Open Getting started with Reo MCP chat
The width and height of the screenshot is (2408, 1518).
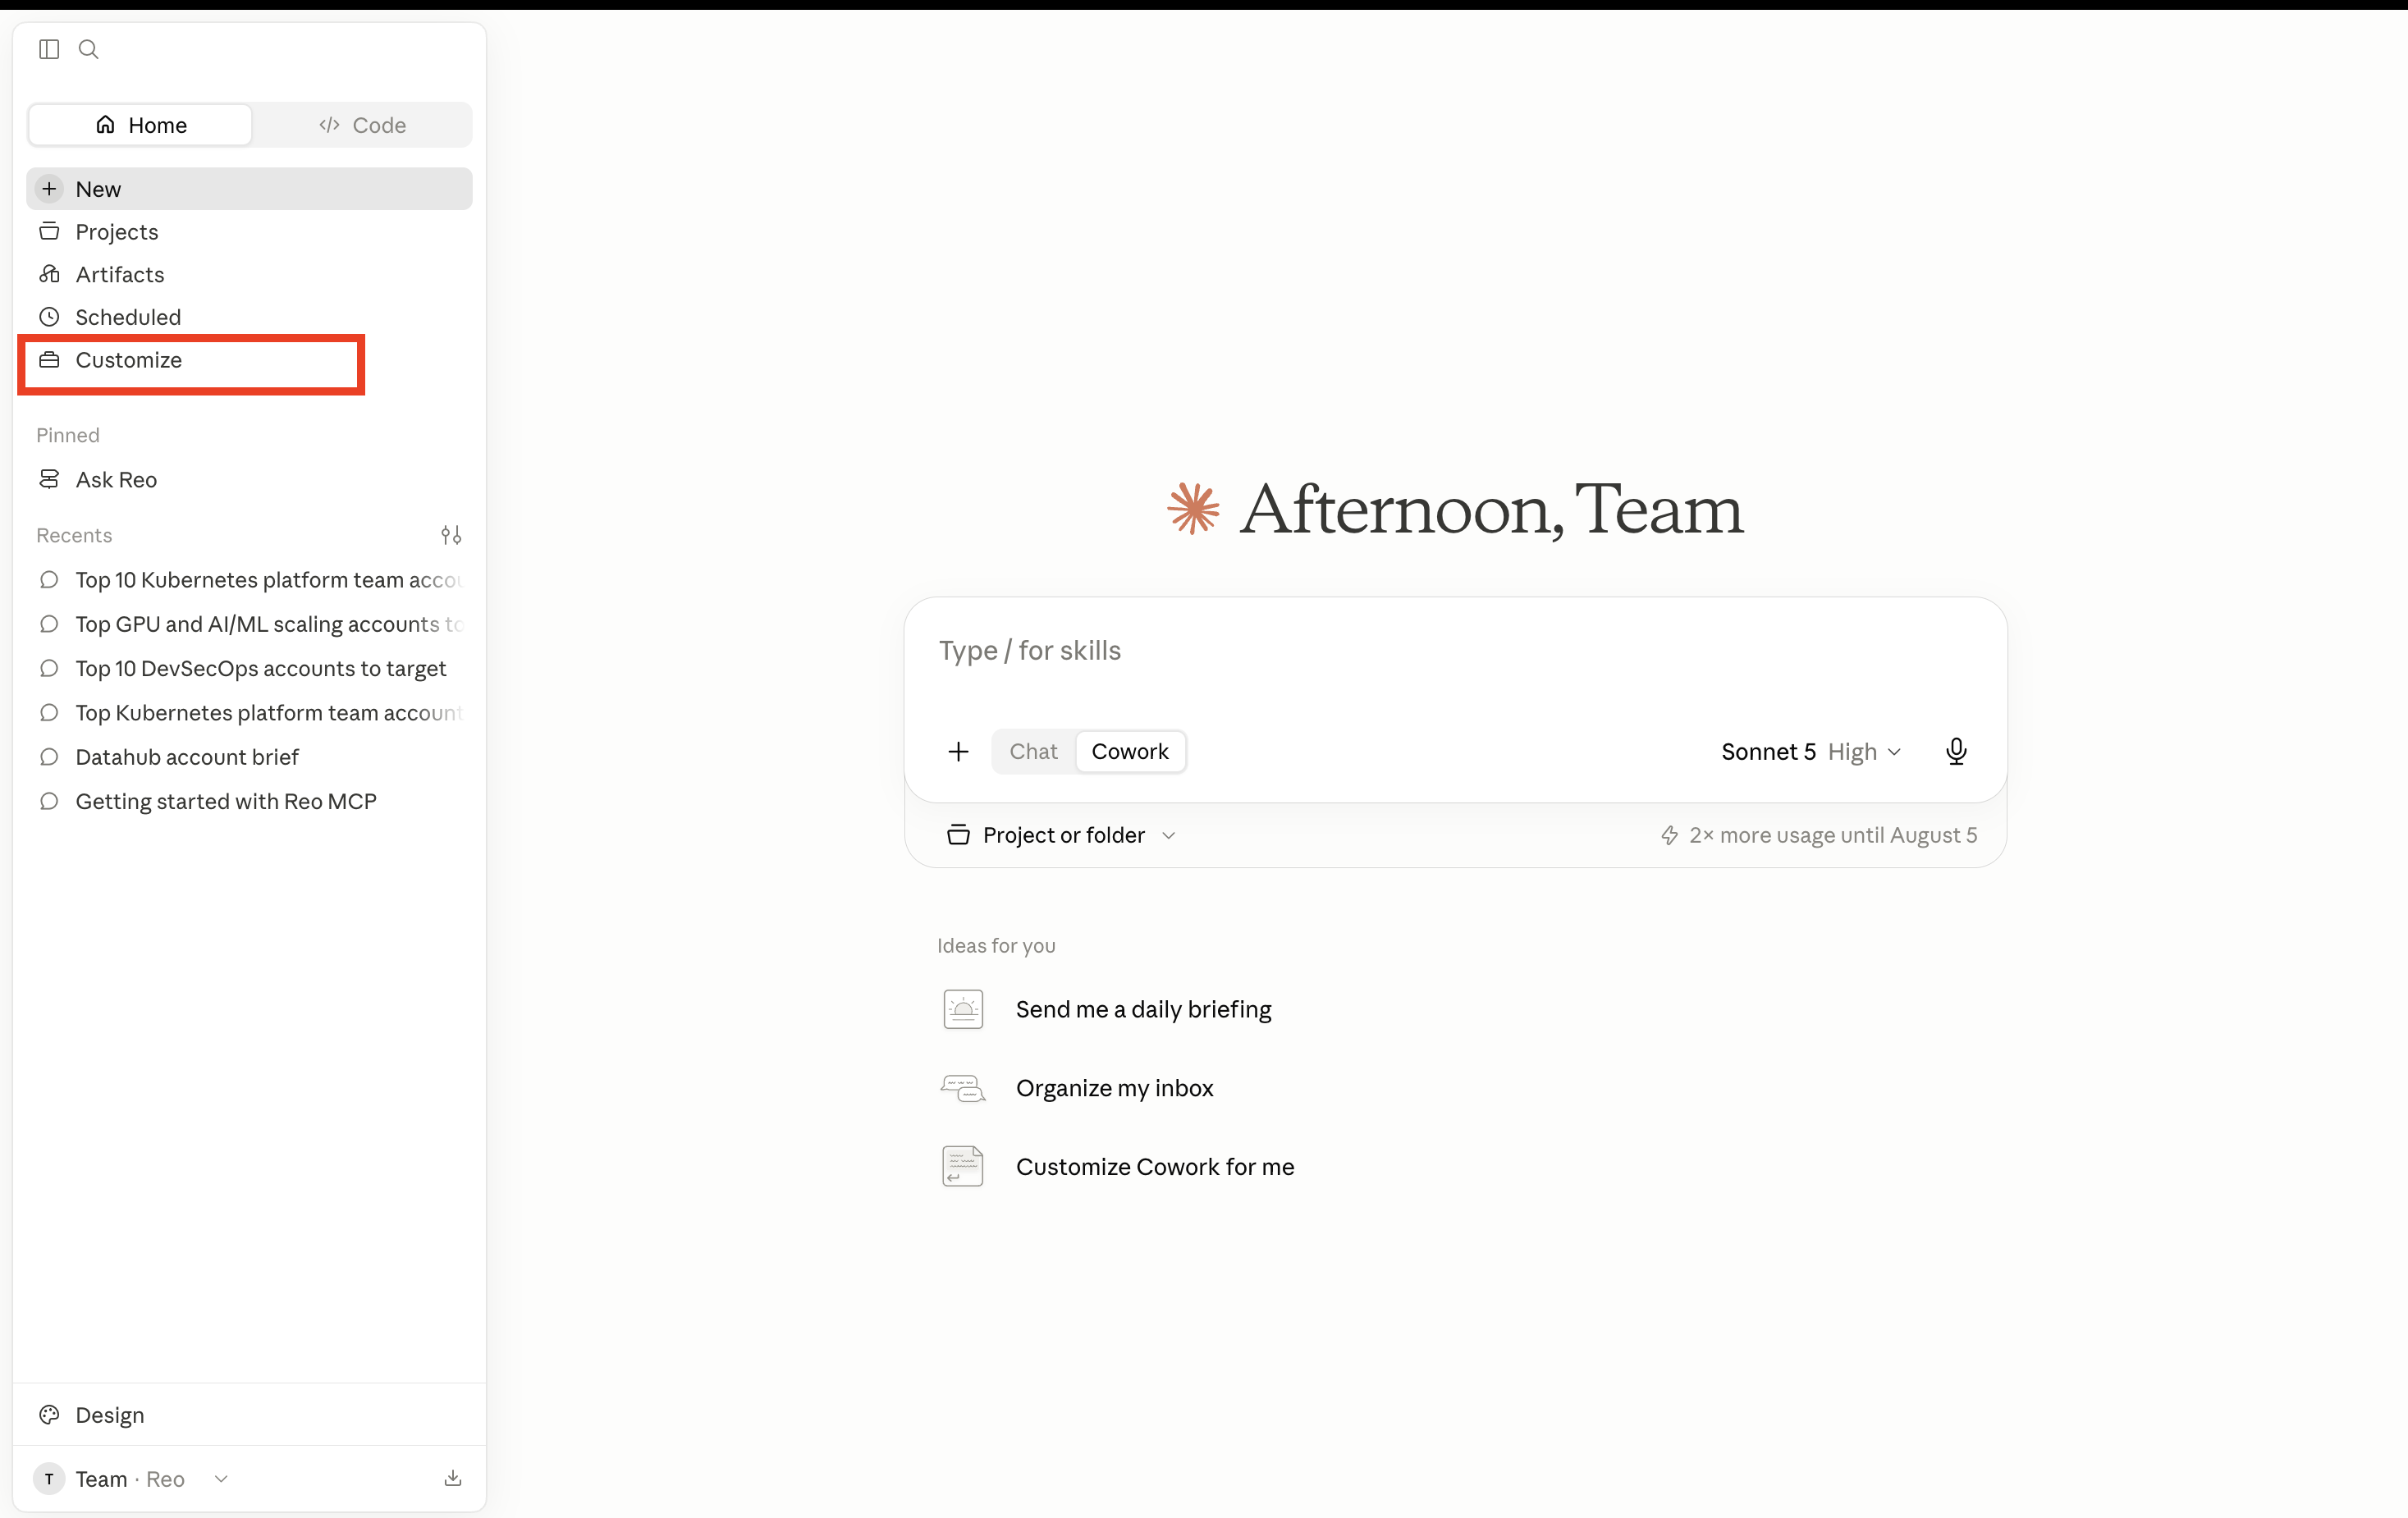(x=249, y=801)
